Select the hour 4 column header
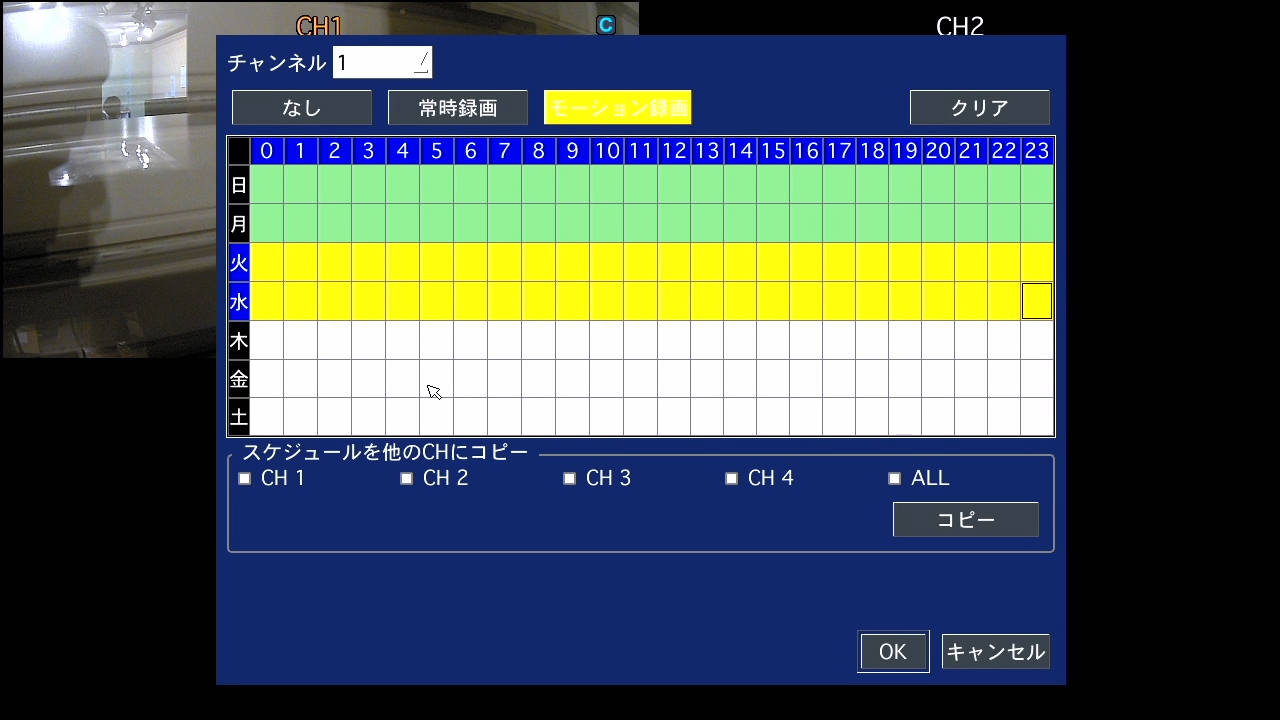The width and height of the screenshot is (1280, 720). (x=403, y=151)
